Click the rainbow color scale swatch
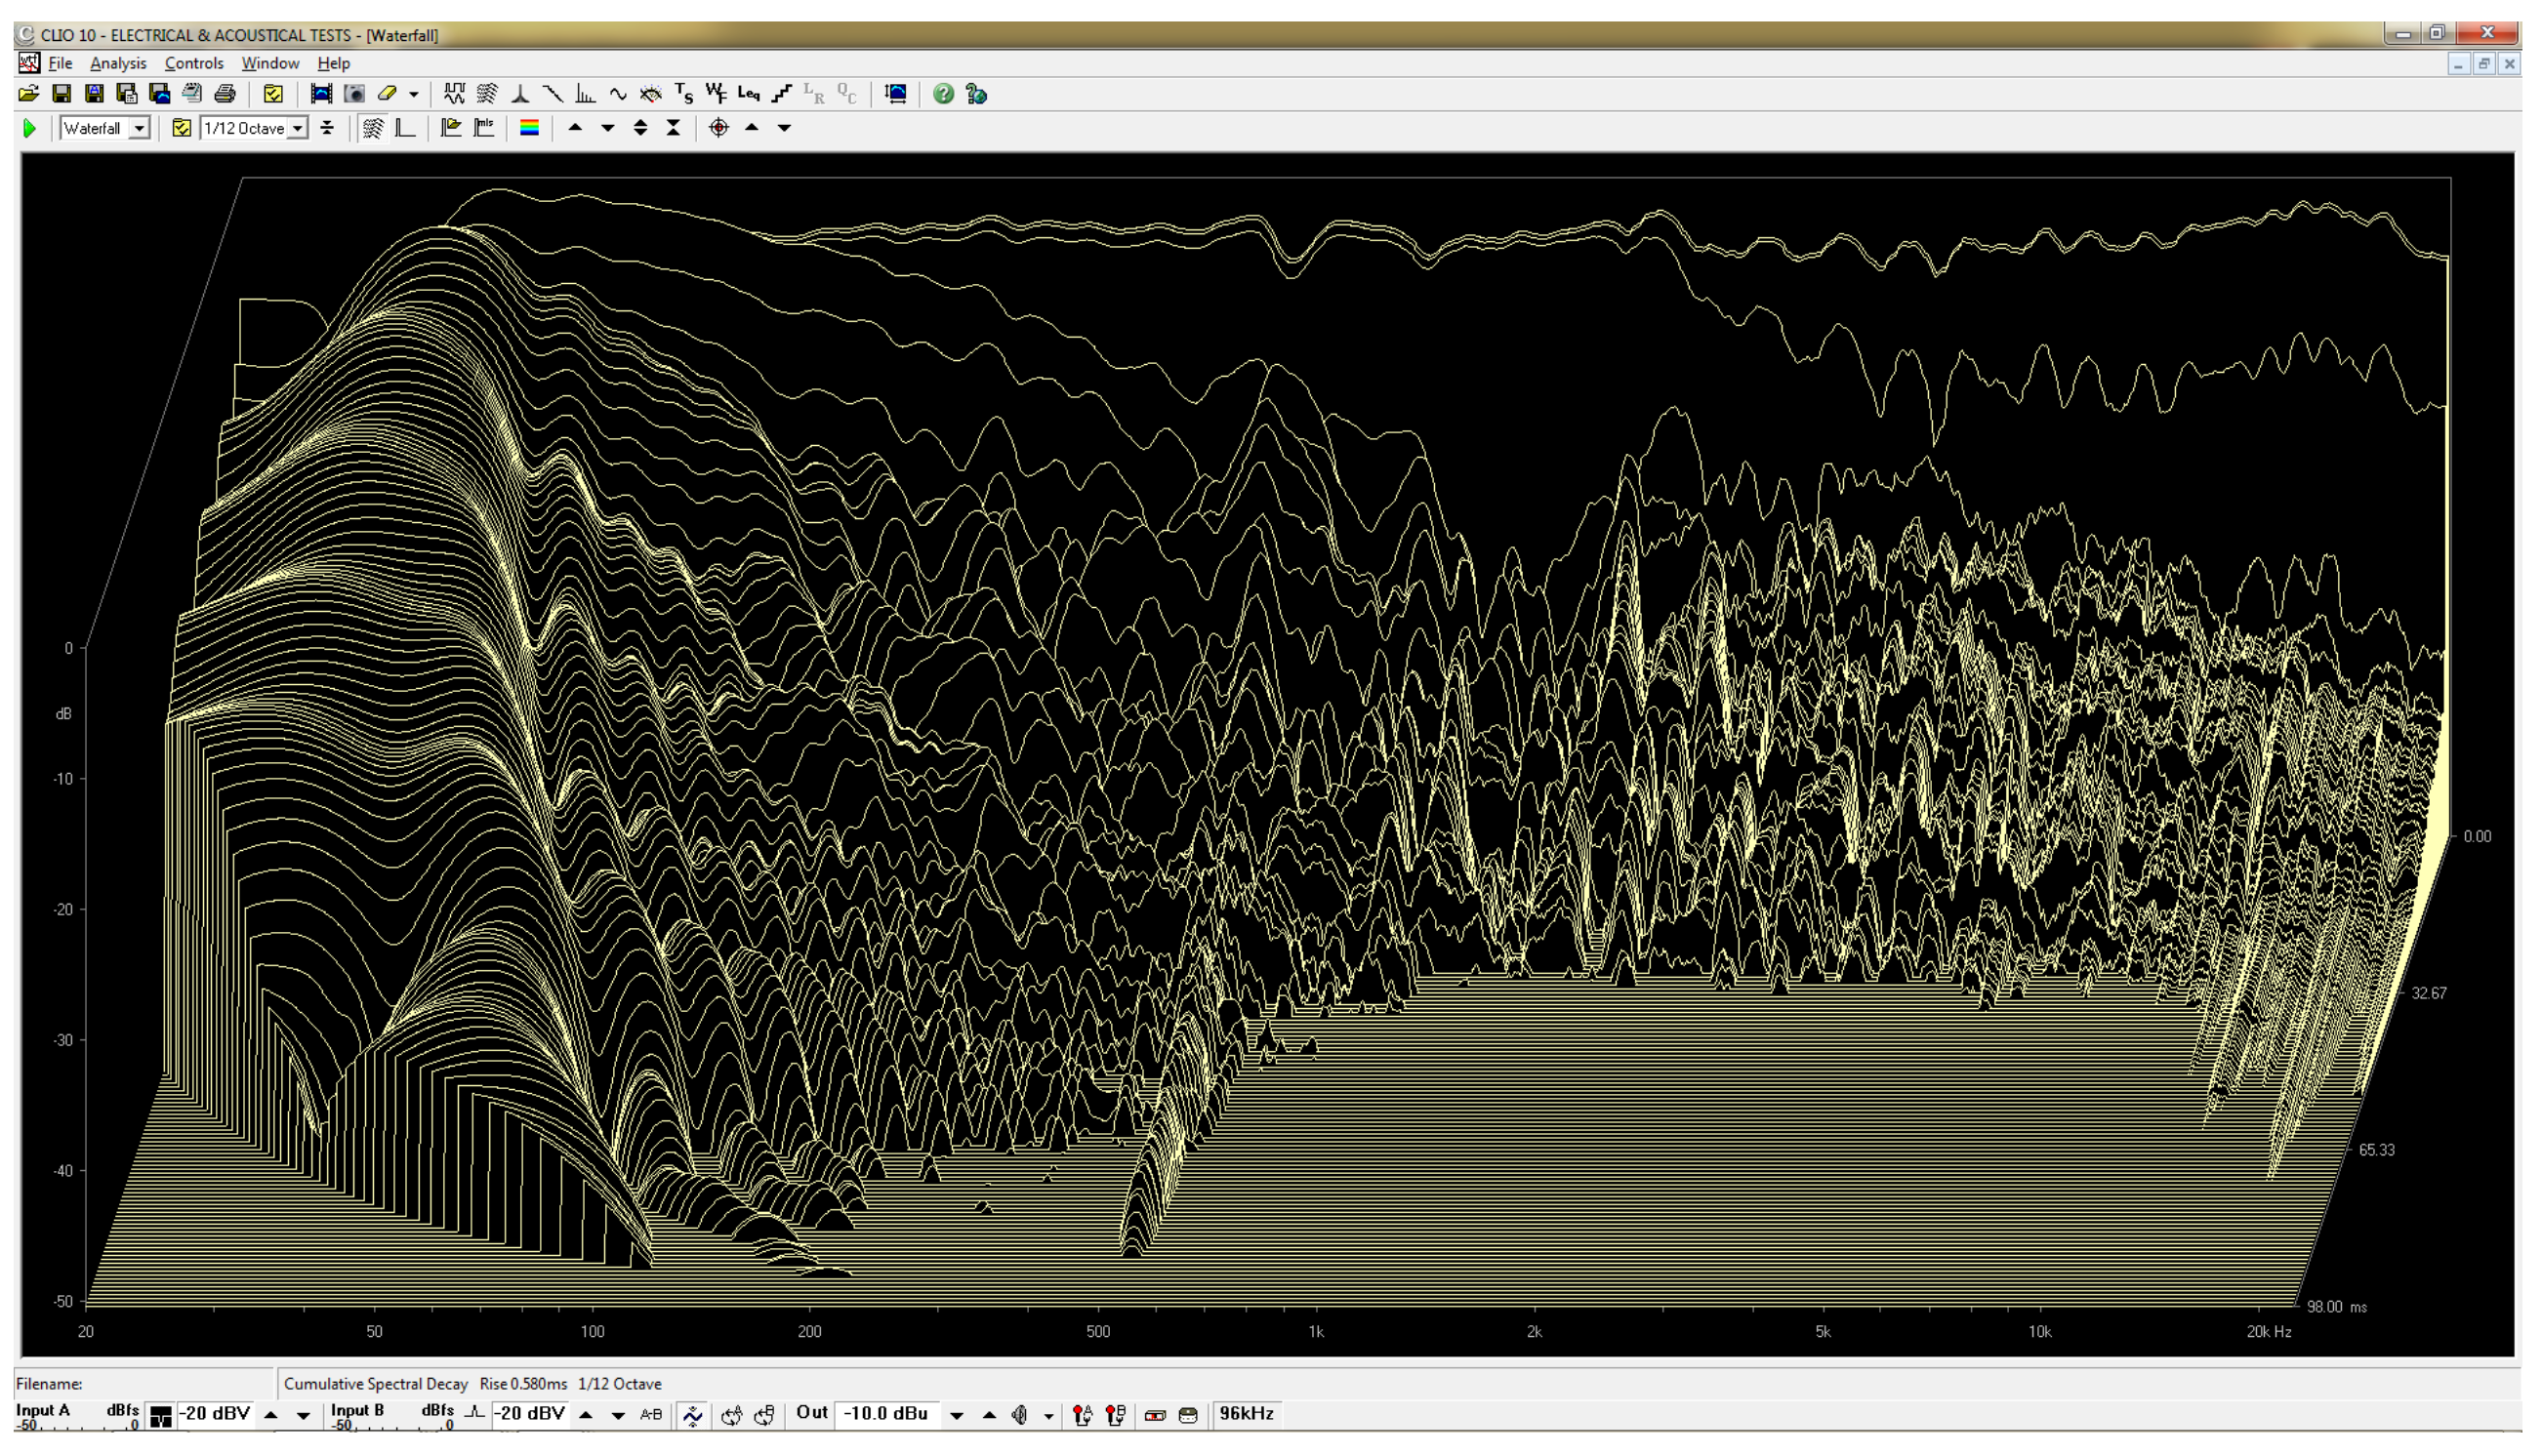The width and height of the screenshot is (2542, 1456). (529, 128)
